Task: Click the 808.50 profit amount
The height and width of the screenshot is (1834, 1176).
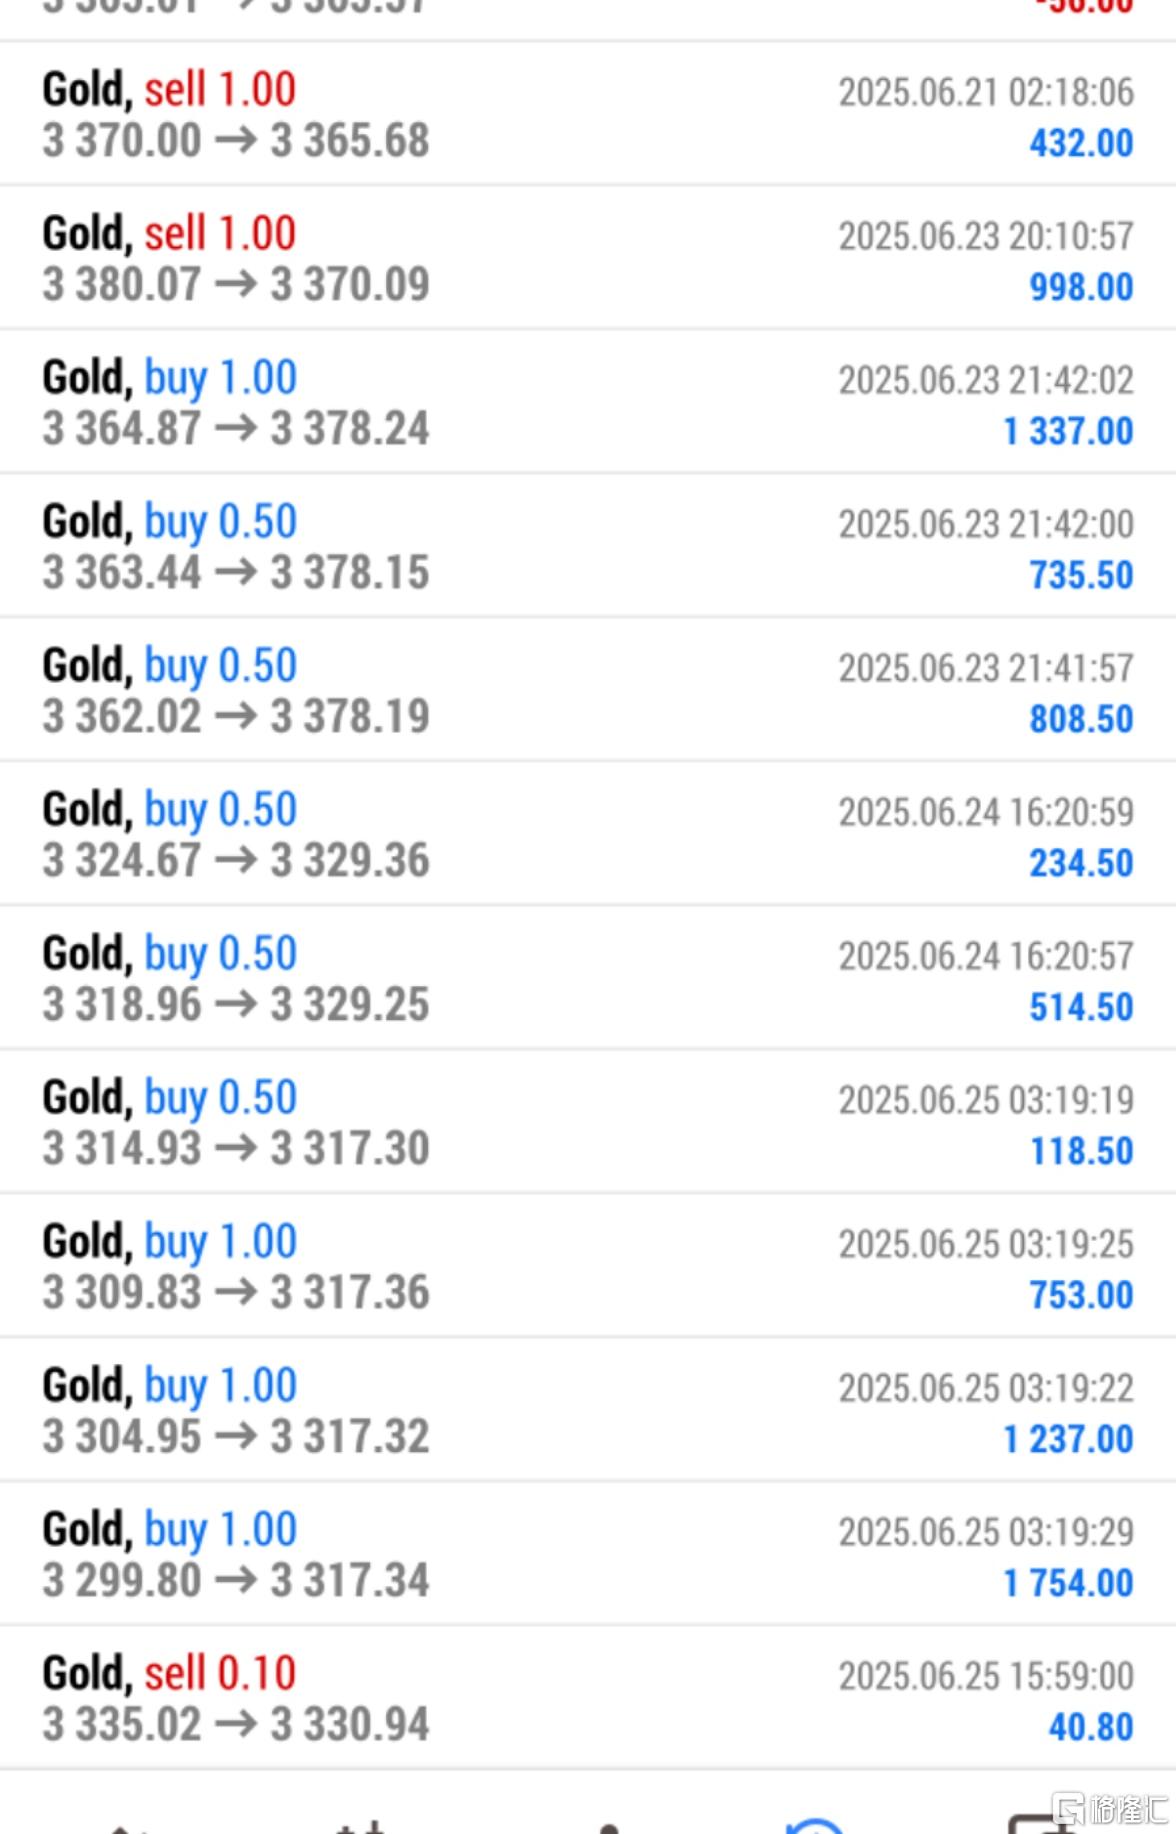Action: 1081,719
